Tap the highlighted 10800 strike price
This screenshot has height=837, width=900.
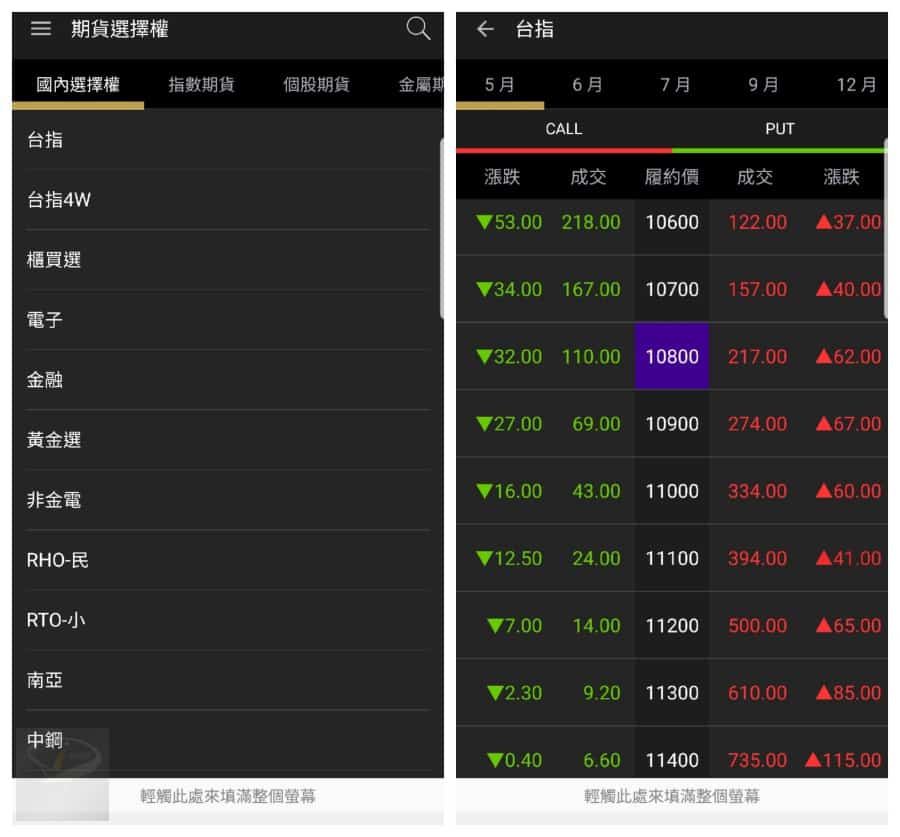(672, 356)
